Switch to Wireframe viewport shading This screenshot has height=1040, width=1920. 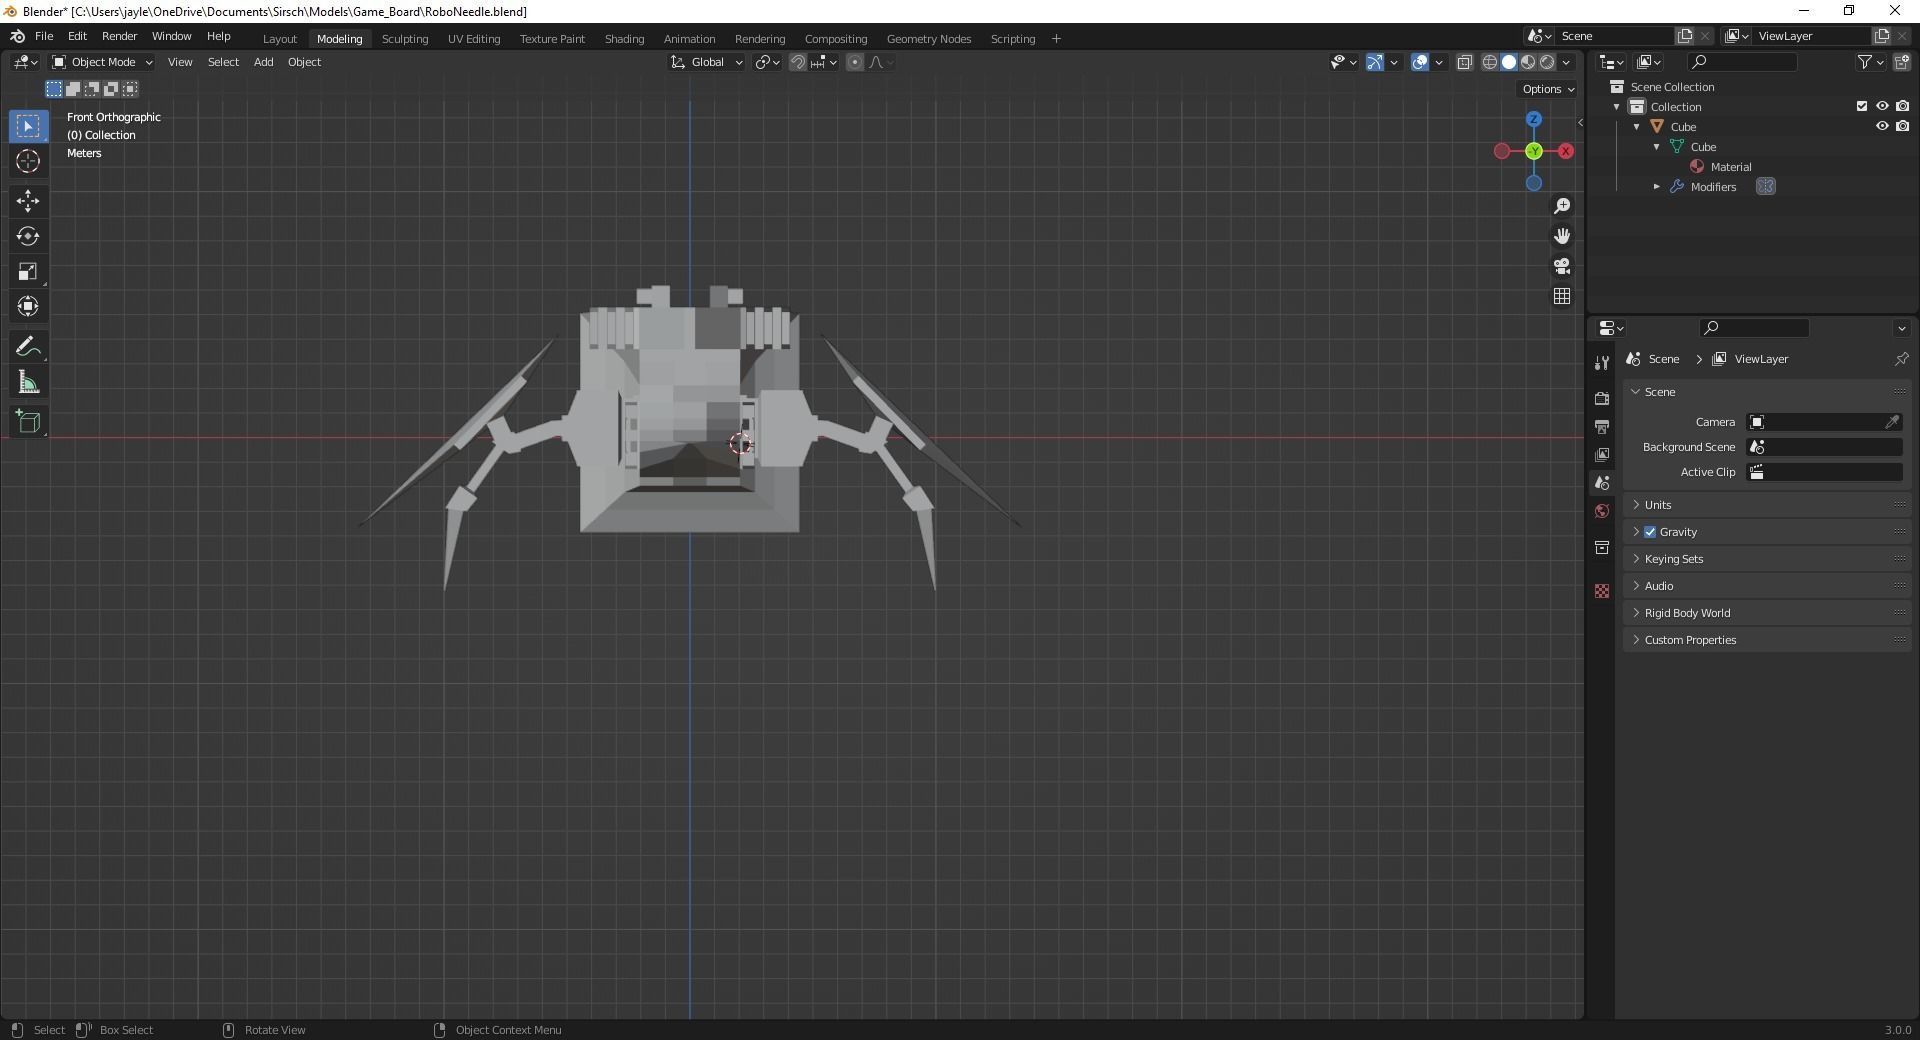1490,62
